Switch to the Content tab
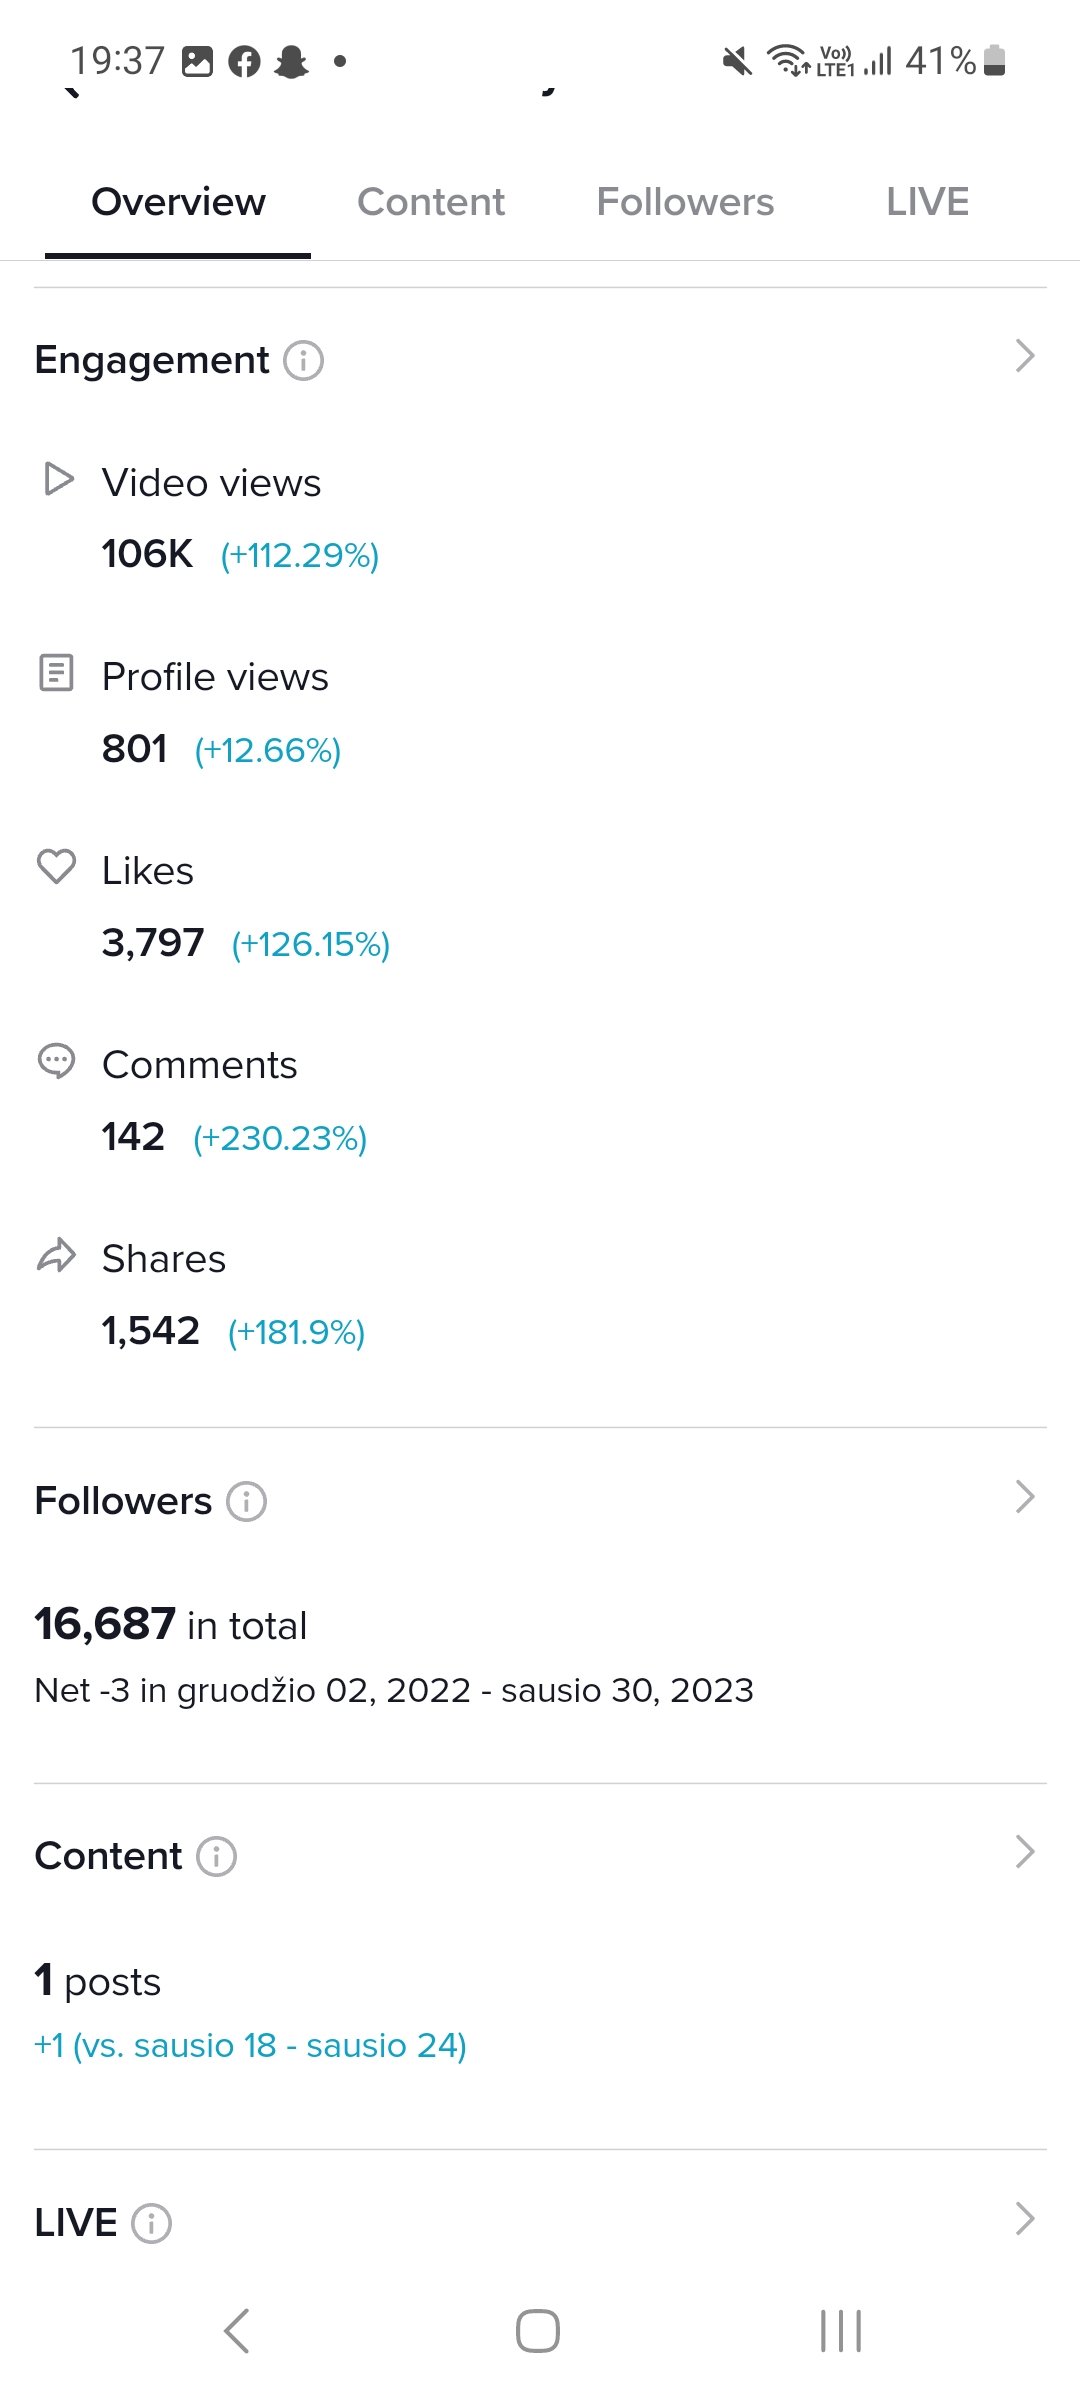This screenshot has height=2400, width=1080. (431, 202)
